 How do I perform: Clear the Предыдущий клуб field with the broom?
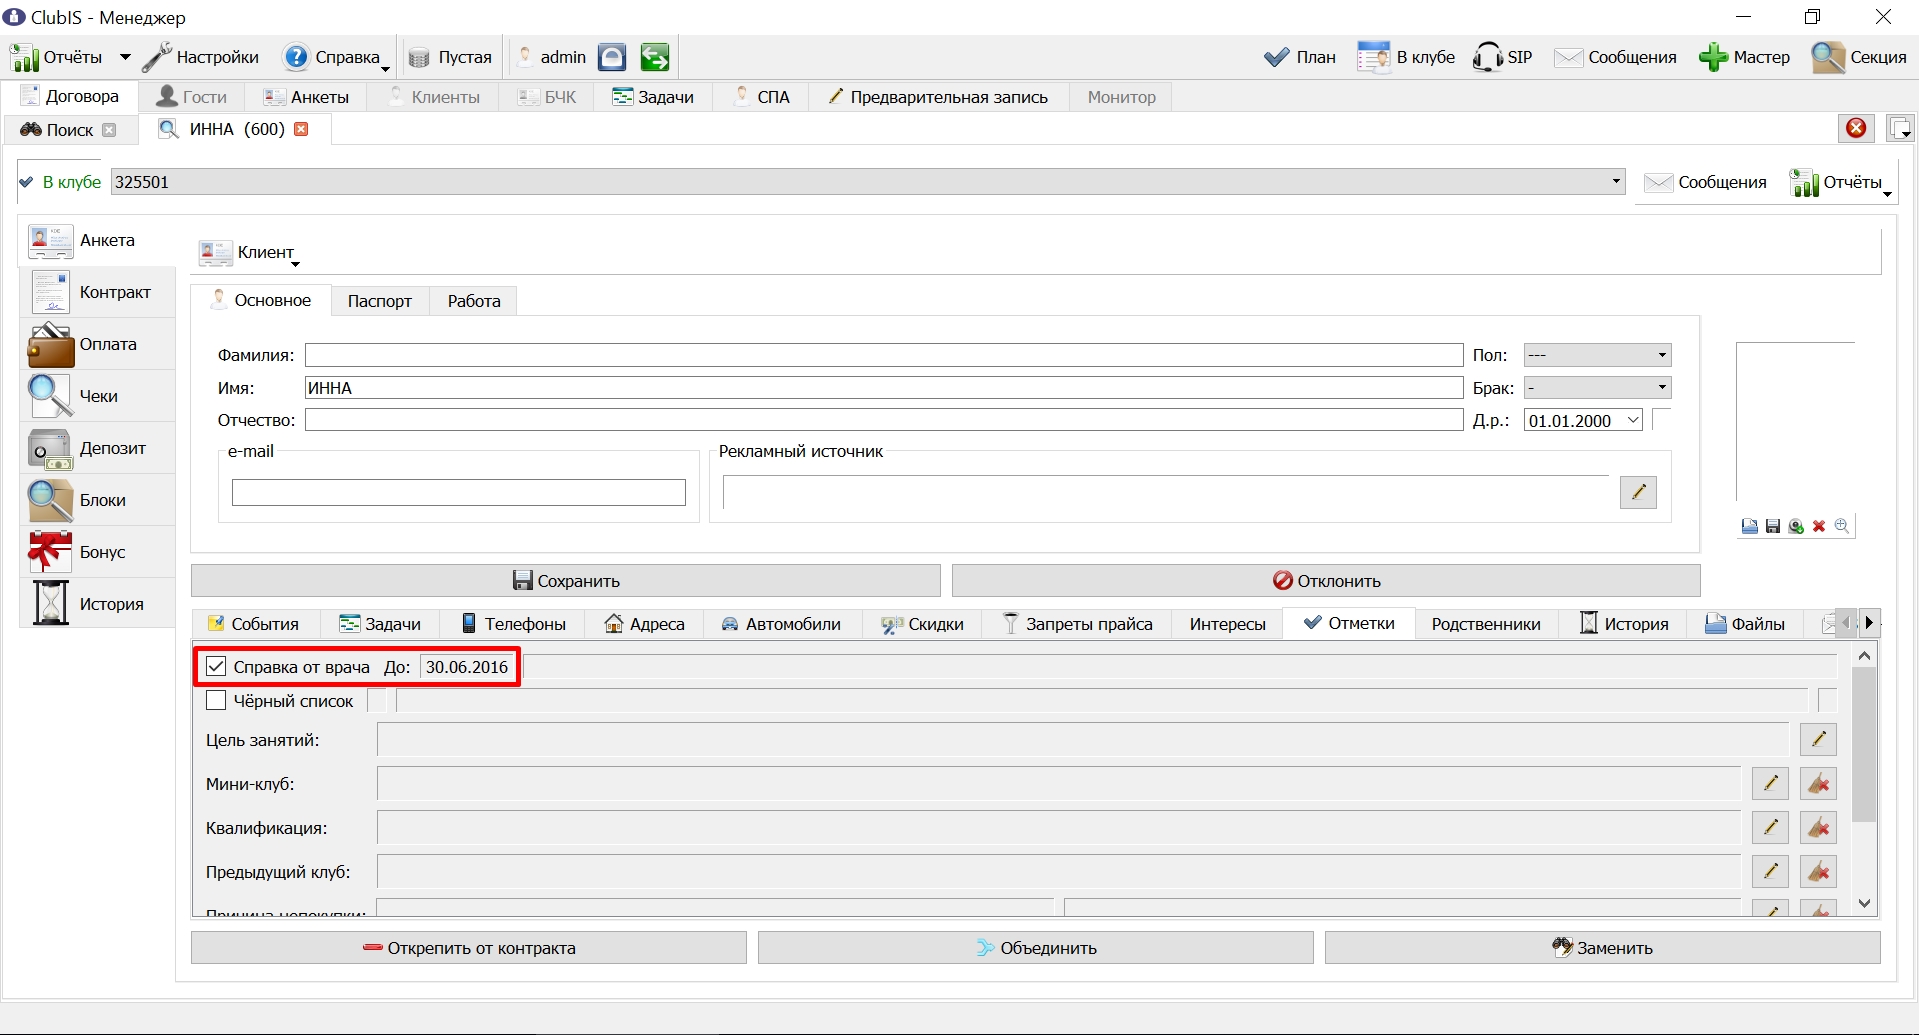[x=1818, y=872]
